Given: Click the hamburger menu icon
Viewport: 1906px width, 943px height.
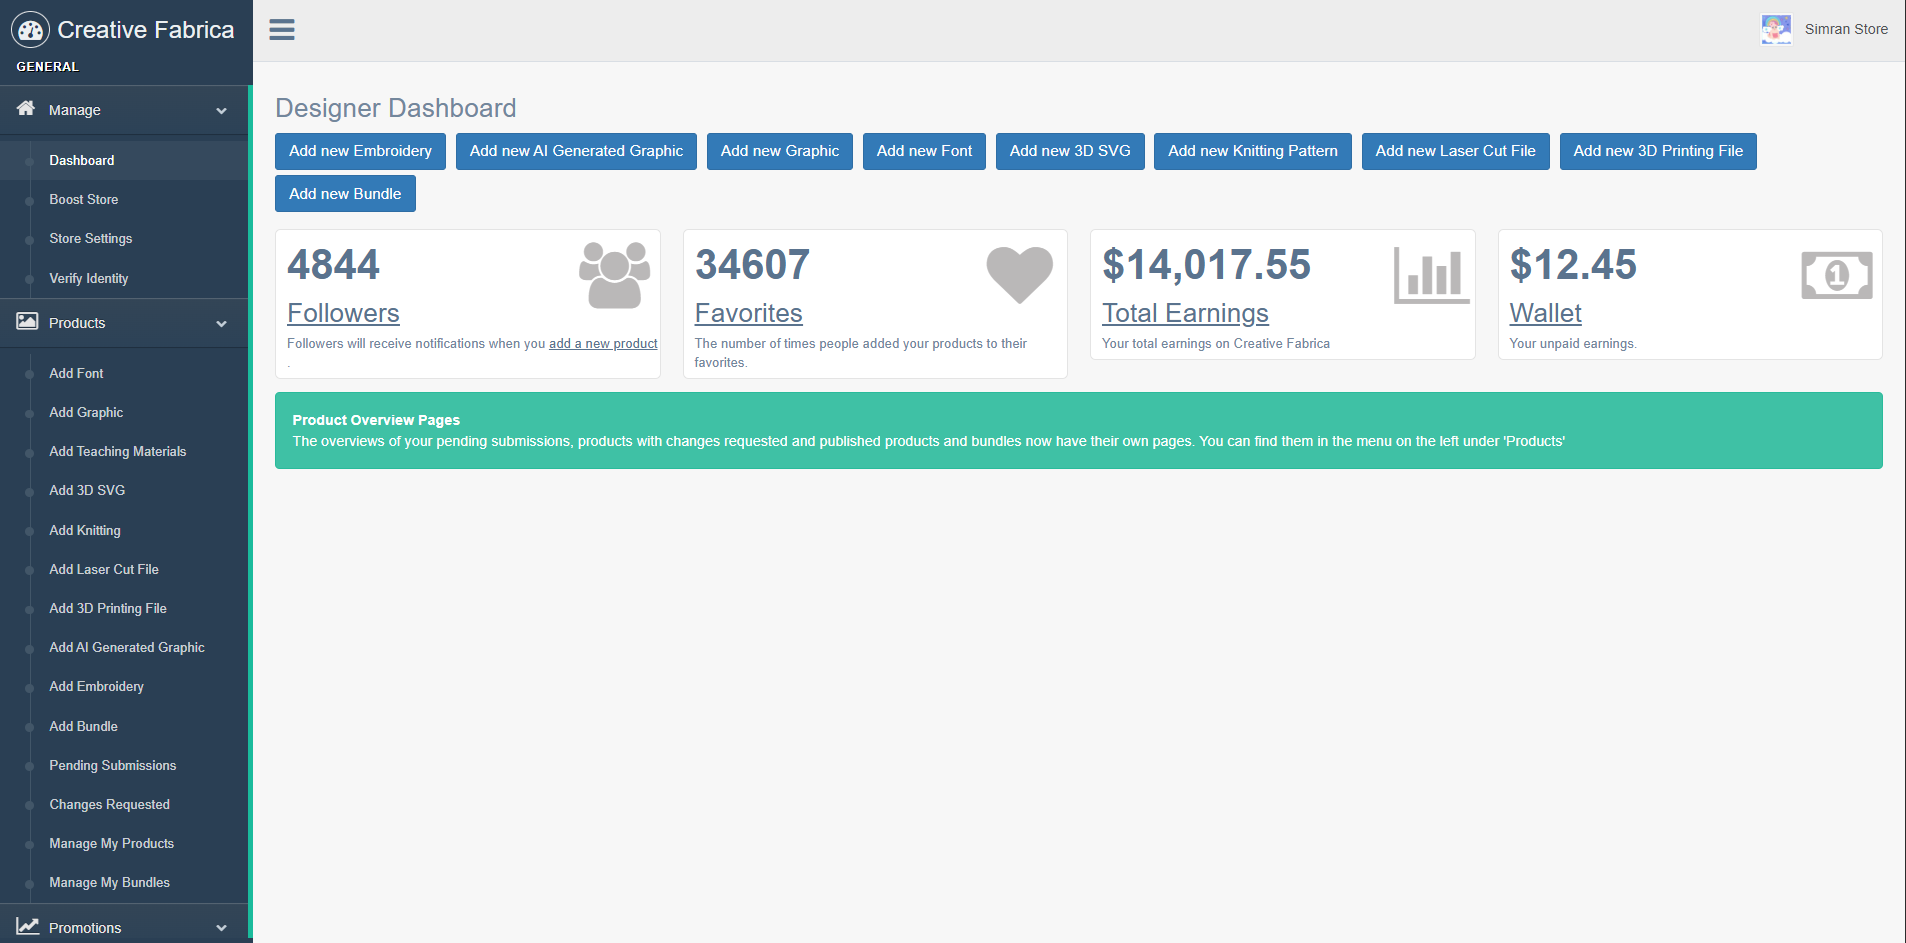Looking at the screenshot, I should click(282, 30).
